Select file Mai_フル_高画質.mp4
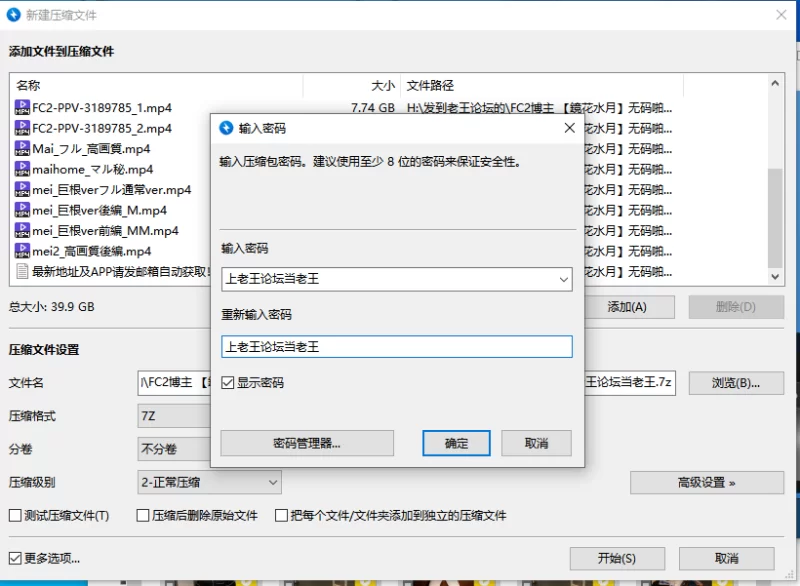Image resolution: width=800 pixels, height=586 pixels. coord(91,148)
